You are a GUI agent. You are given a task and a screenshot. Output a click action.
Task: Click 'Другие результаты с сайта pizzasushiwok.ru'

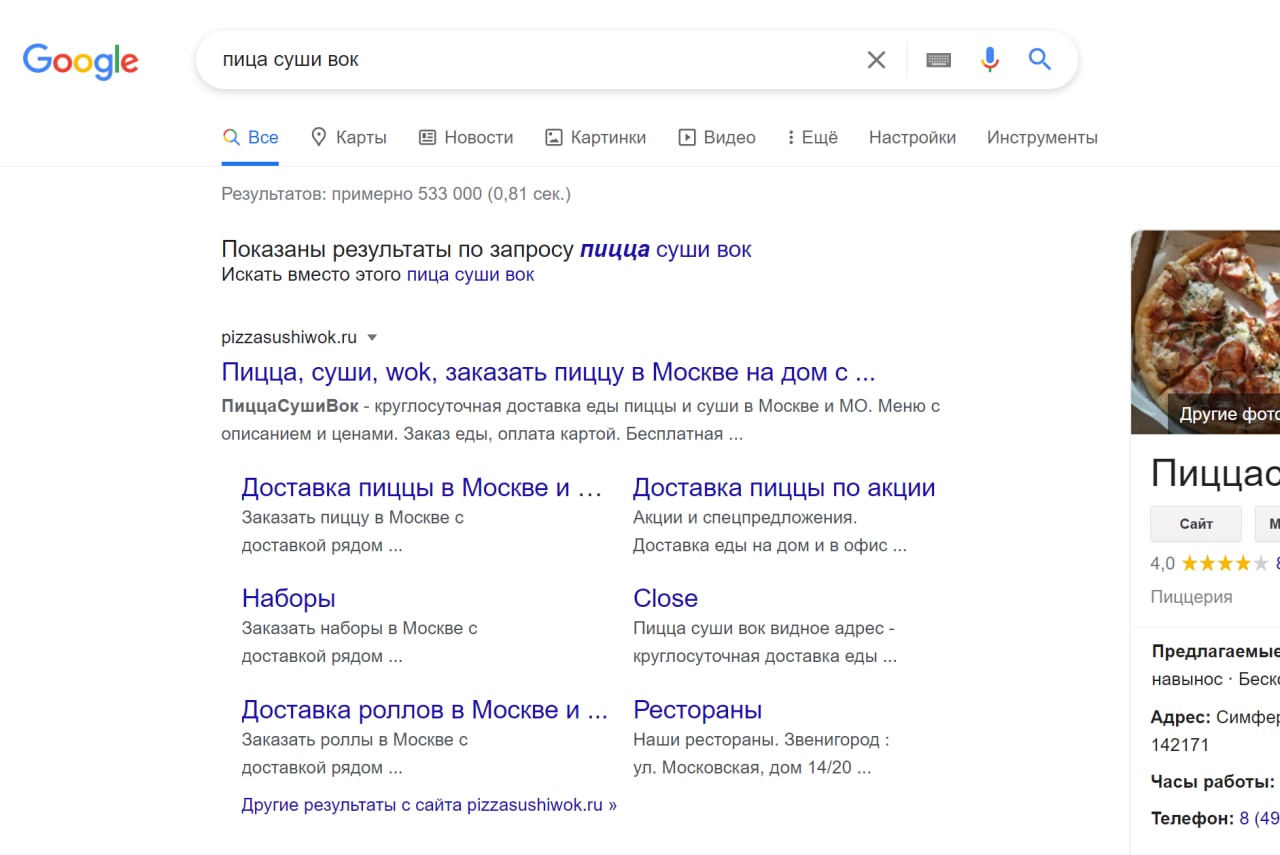[x=429, y=804]
